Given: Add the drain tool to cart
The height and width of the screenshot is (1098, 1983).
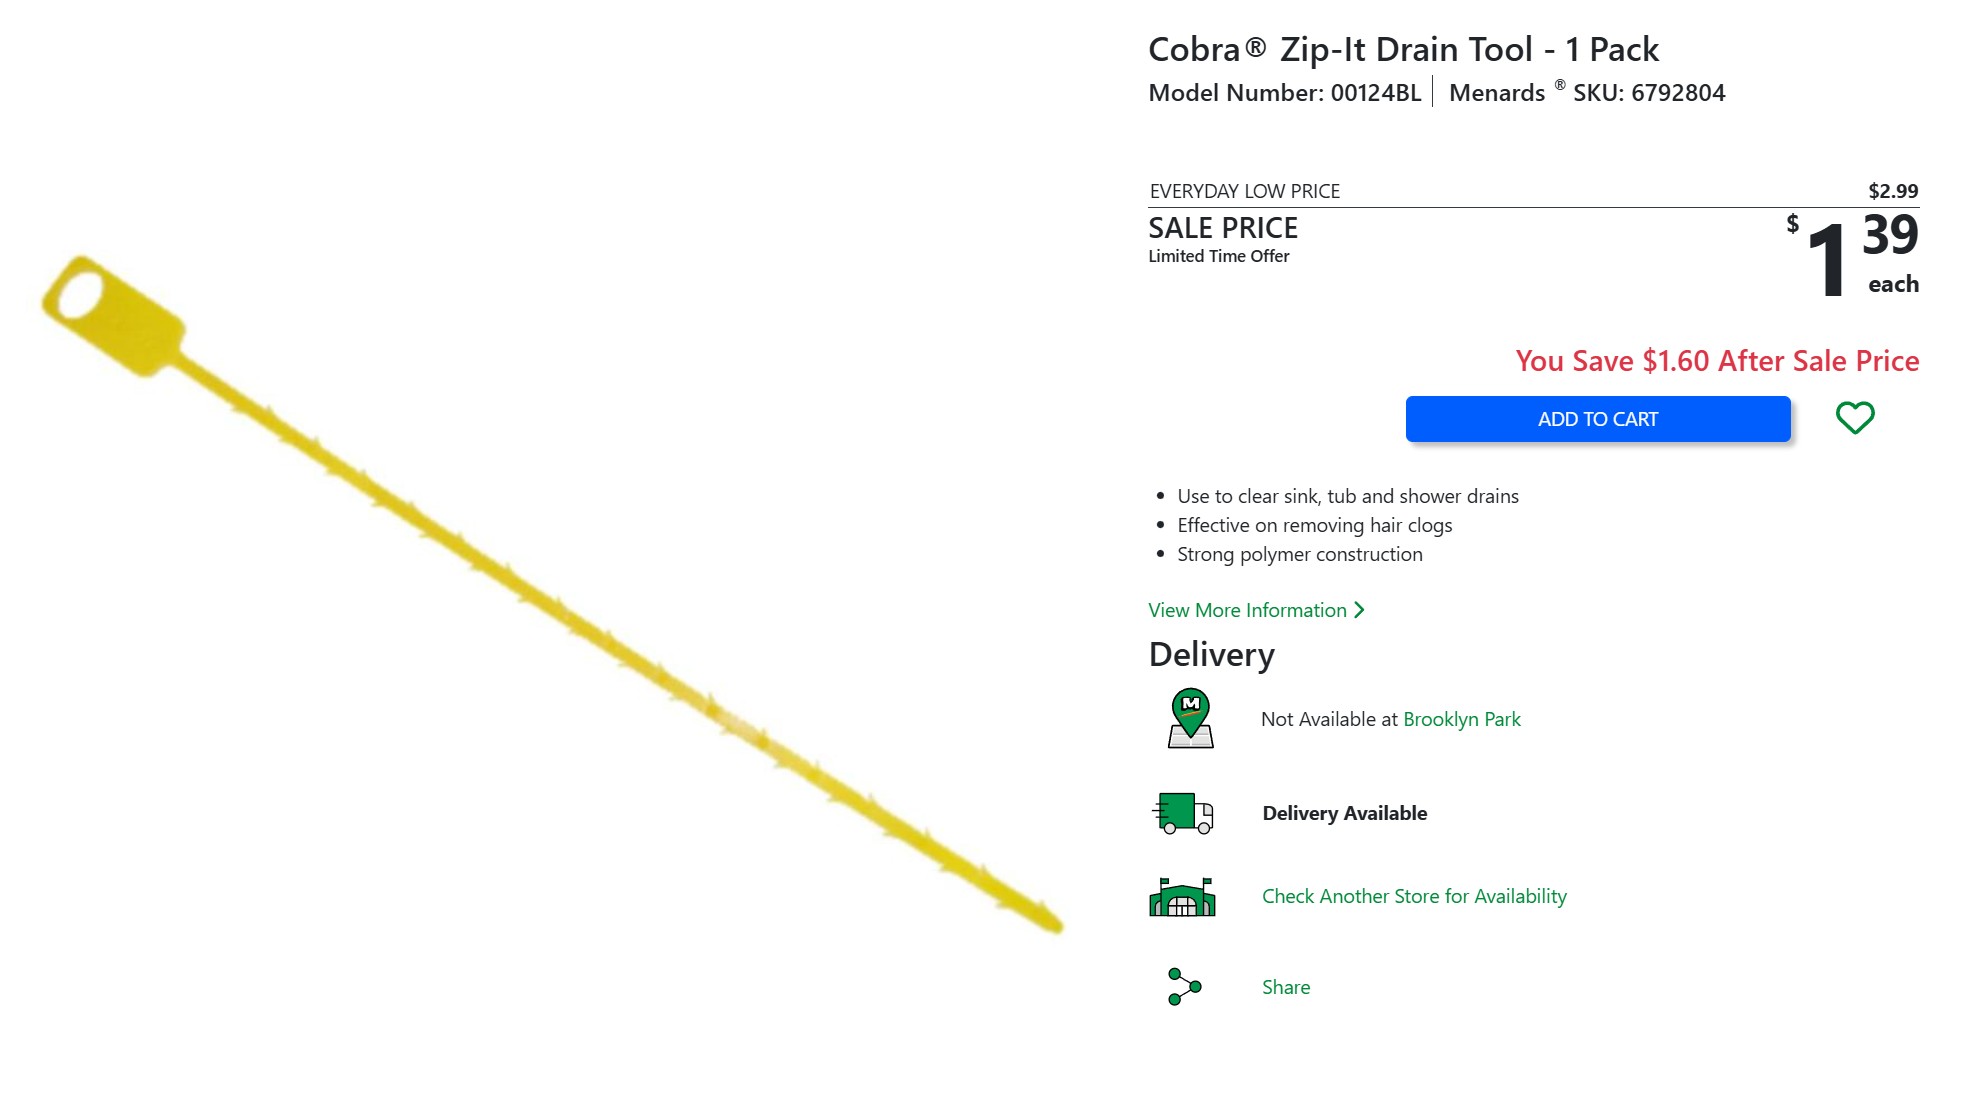Looking at the screenshot, I should point(1597,419).
